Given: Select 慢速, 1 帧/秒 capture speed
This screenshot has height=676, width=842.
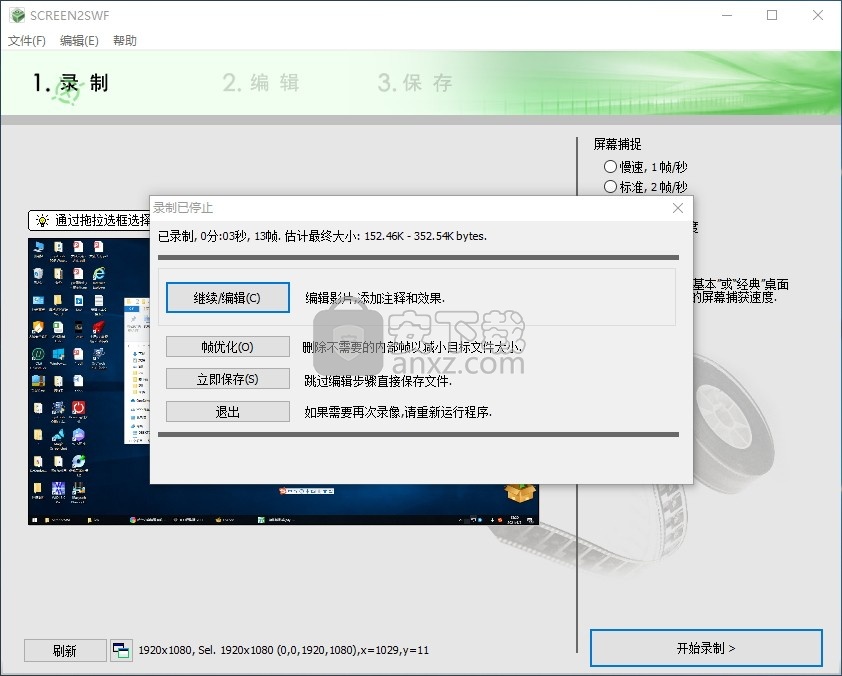Looking at the screenshot, I should coord(645,167).
